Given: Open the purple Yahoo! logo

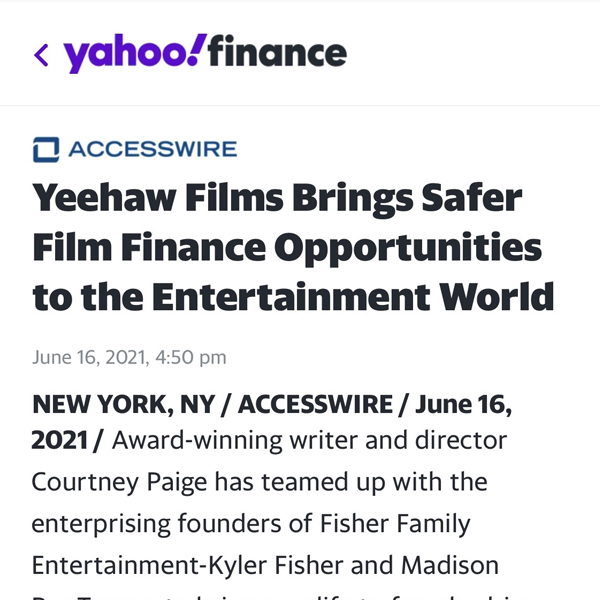Looking at the screenshot, I should 135,53.
